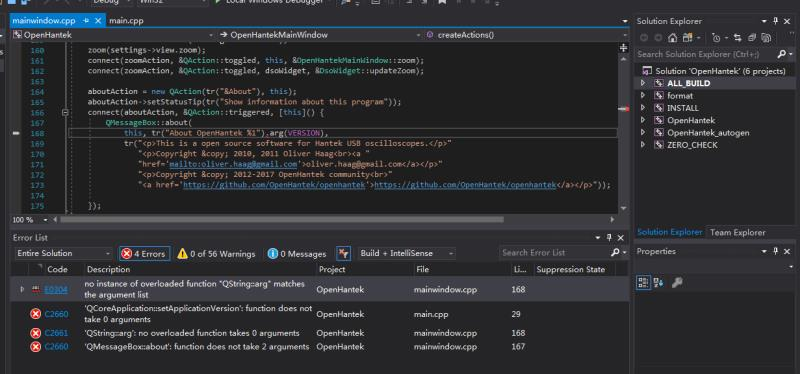Click Show All Files icon in Solution Explorer
800x374 pixels.
click(765, 38)
